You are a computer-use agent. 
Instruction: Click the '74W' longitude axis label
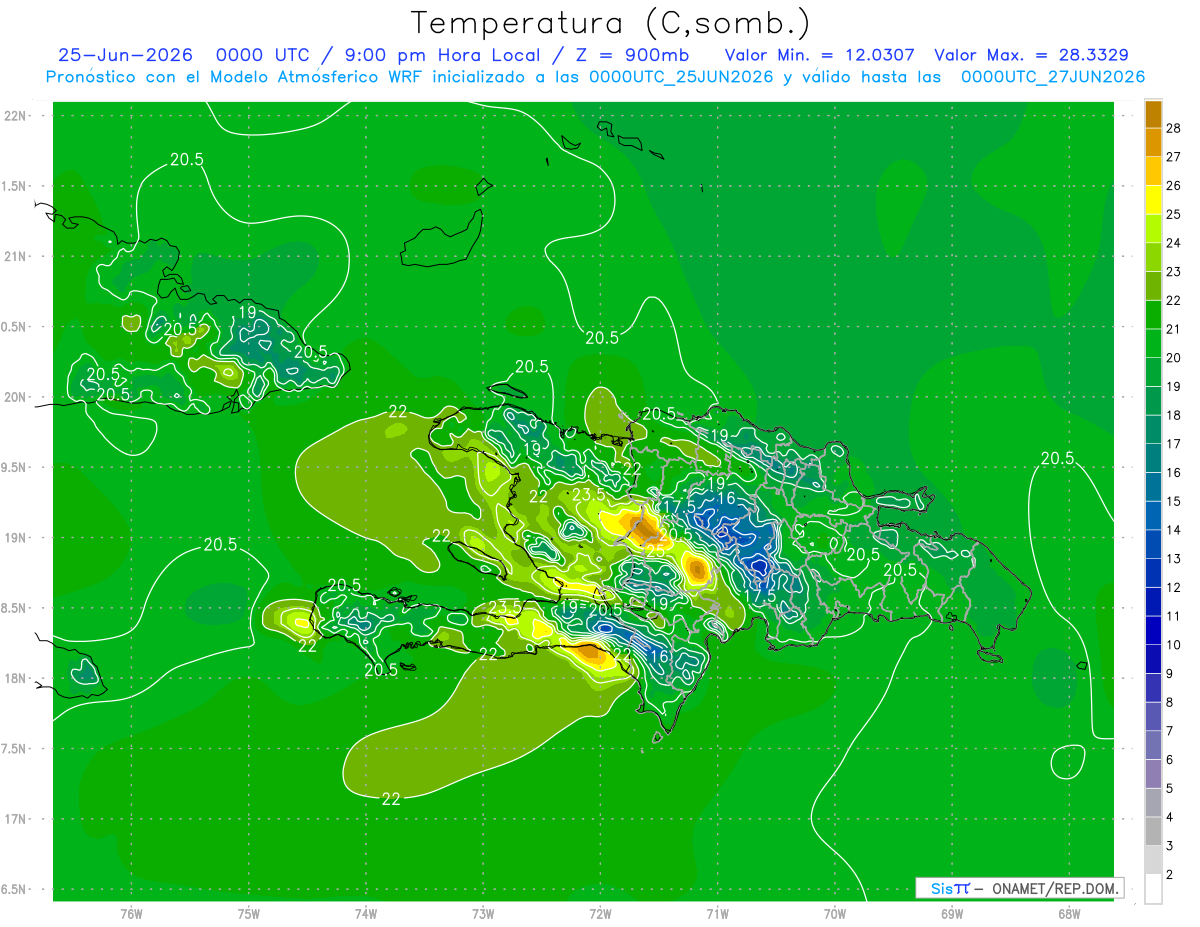(x=366, y=913)
